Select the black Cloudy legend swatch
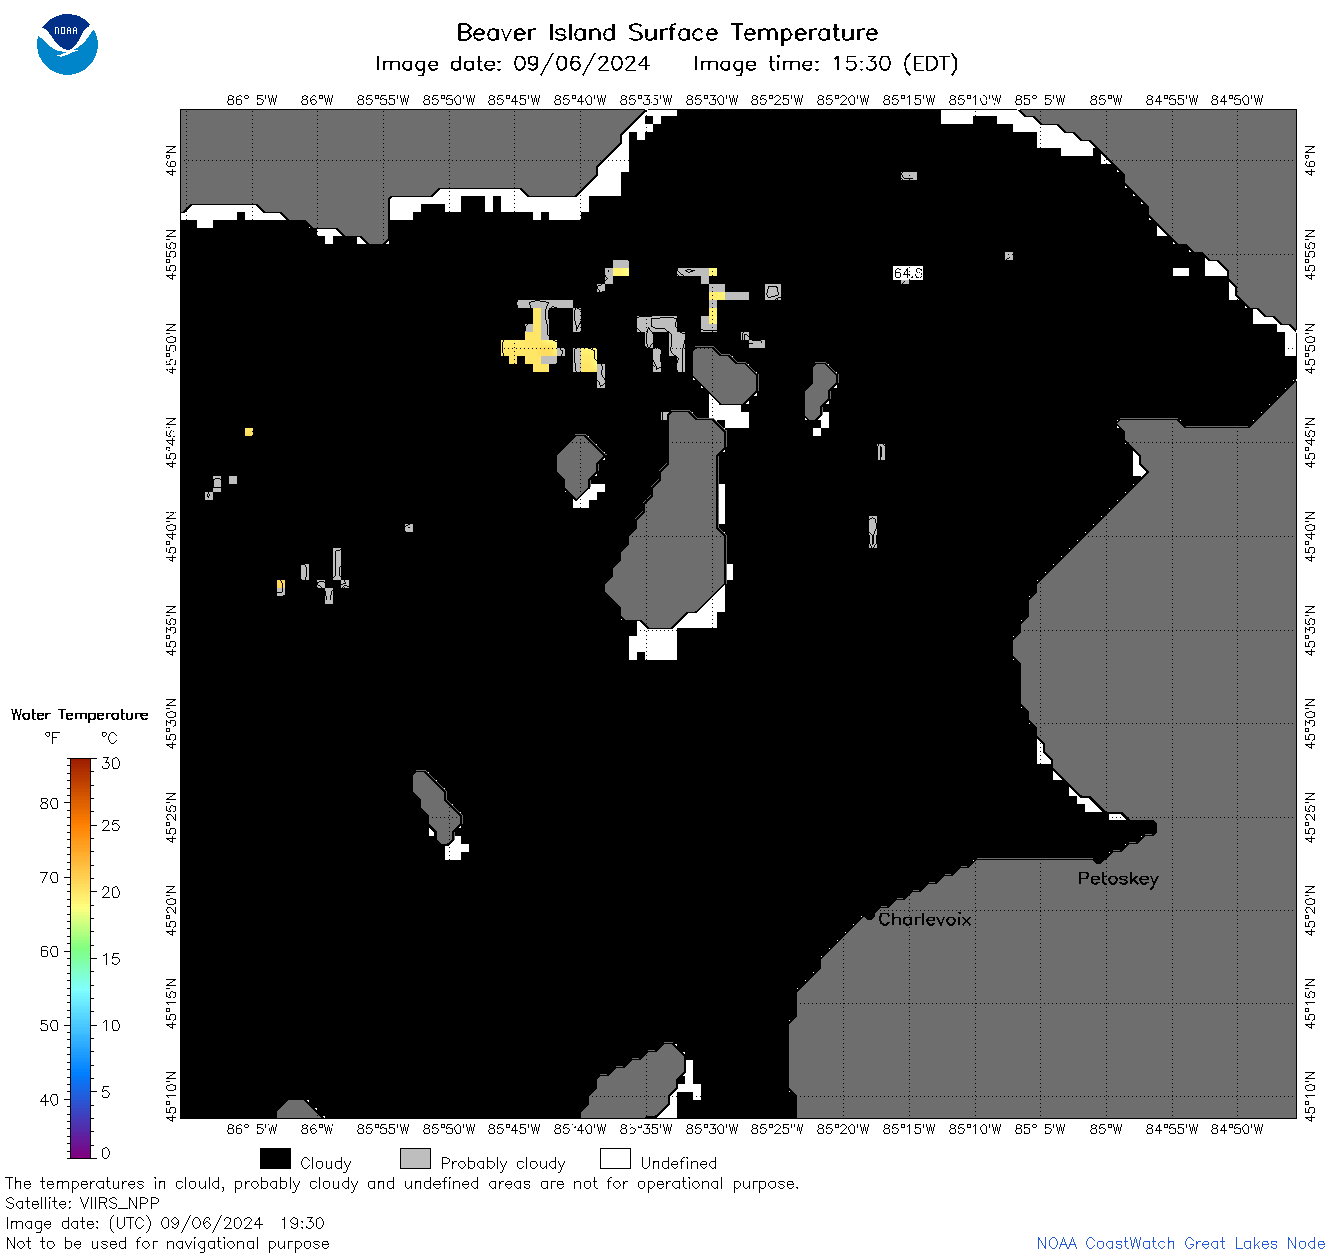 pyautogui.click(x=275, y=1159)
